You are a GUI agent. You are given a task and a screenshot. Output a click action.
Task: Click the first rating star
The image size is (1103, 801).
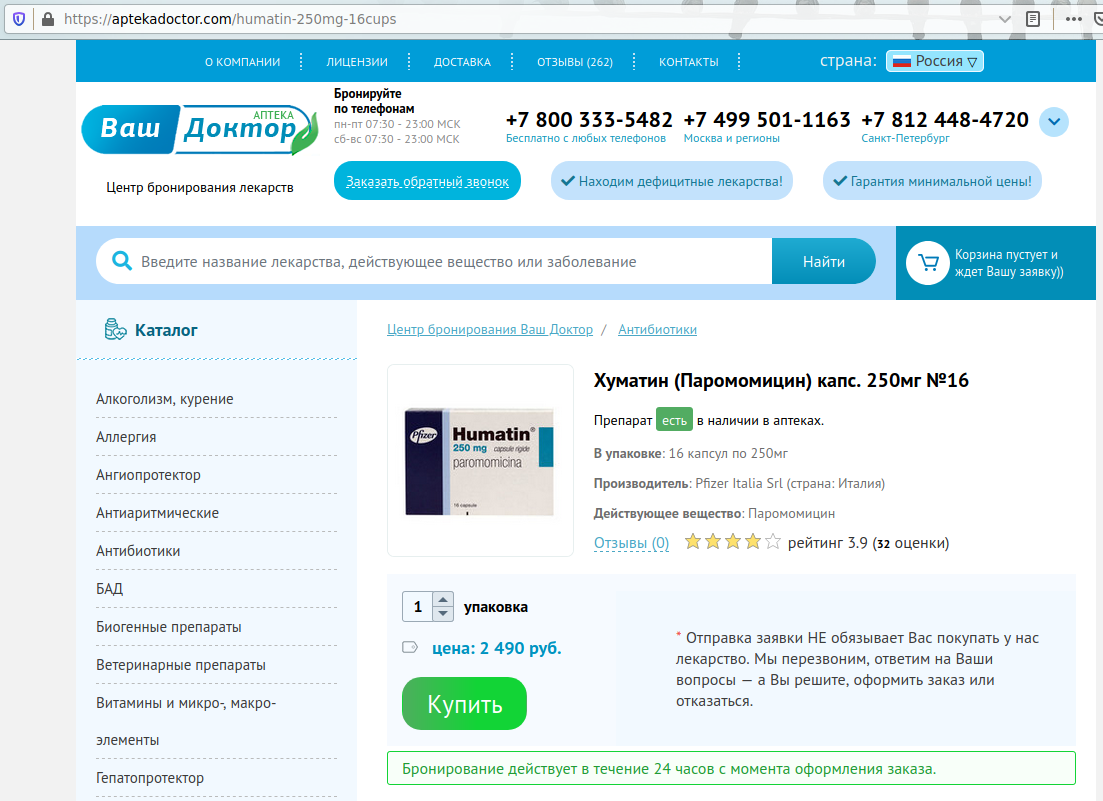click(x=693, y=542)
